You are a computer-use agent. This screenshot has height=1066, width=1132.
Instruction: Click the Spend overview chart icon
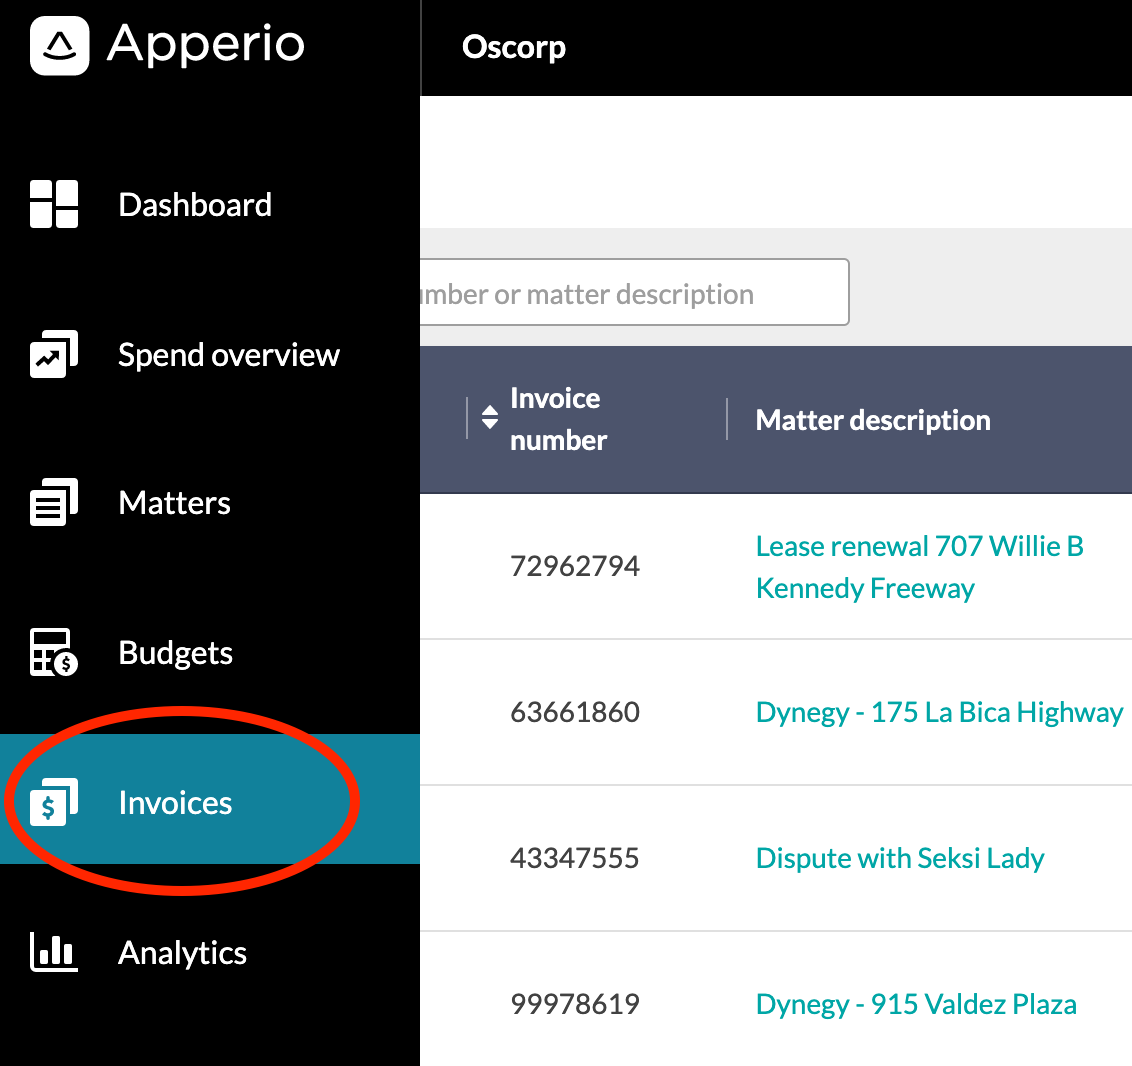pos(53,354)
